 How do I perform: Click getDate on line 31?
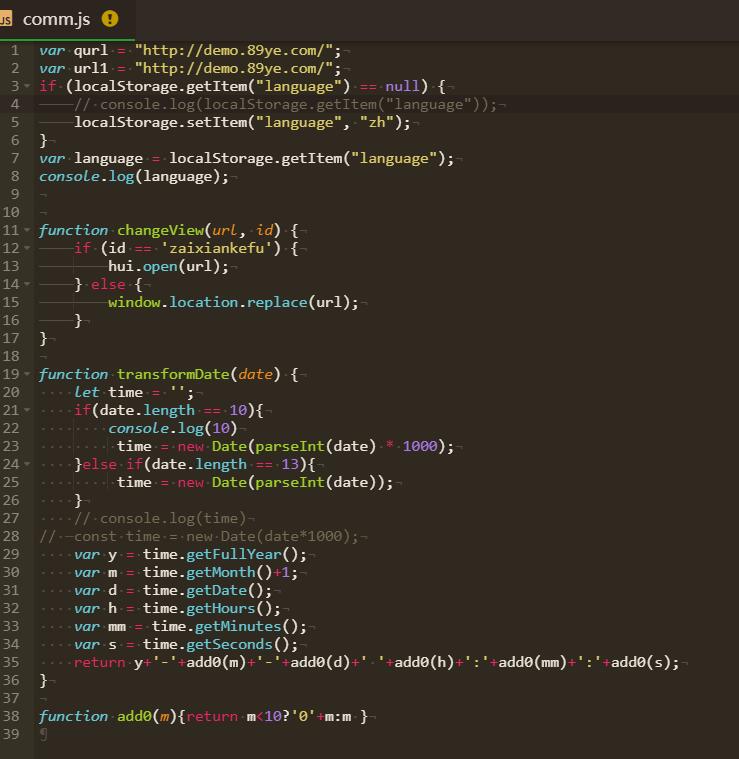tap(216, 590)
